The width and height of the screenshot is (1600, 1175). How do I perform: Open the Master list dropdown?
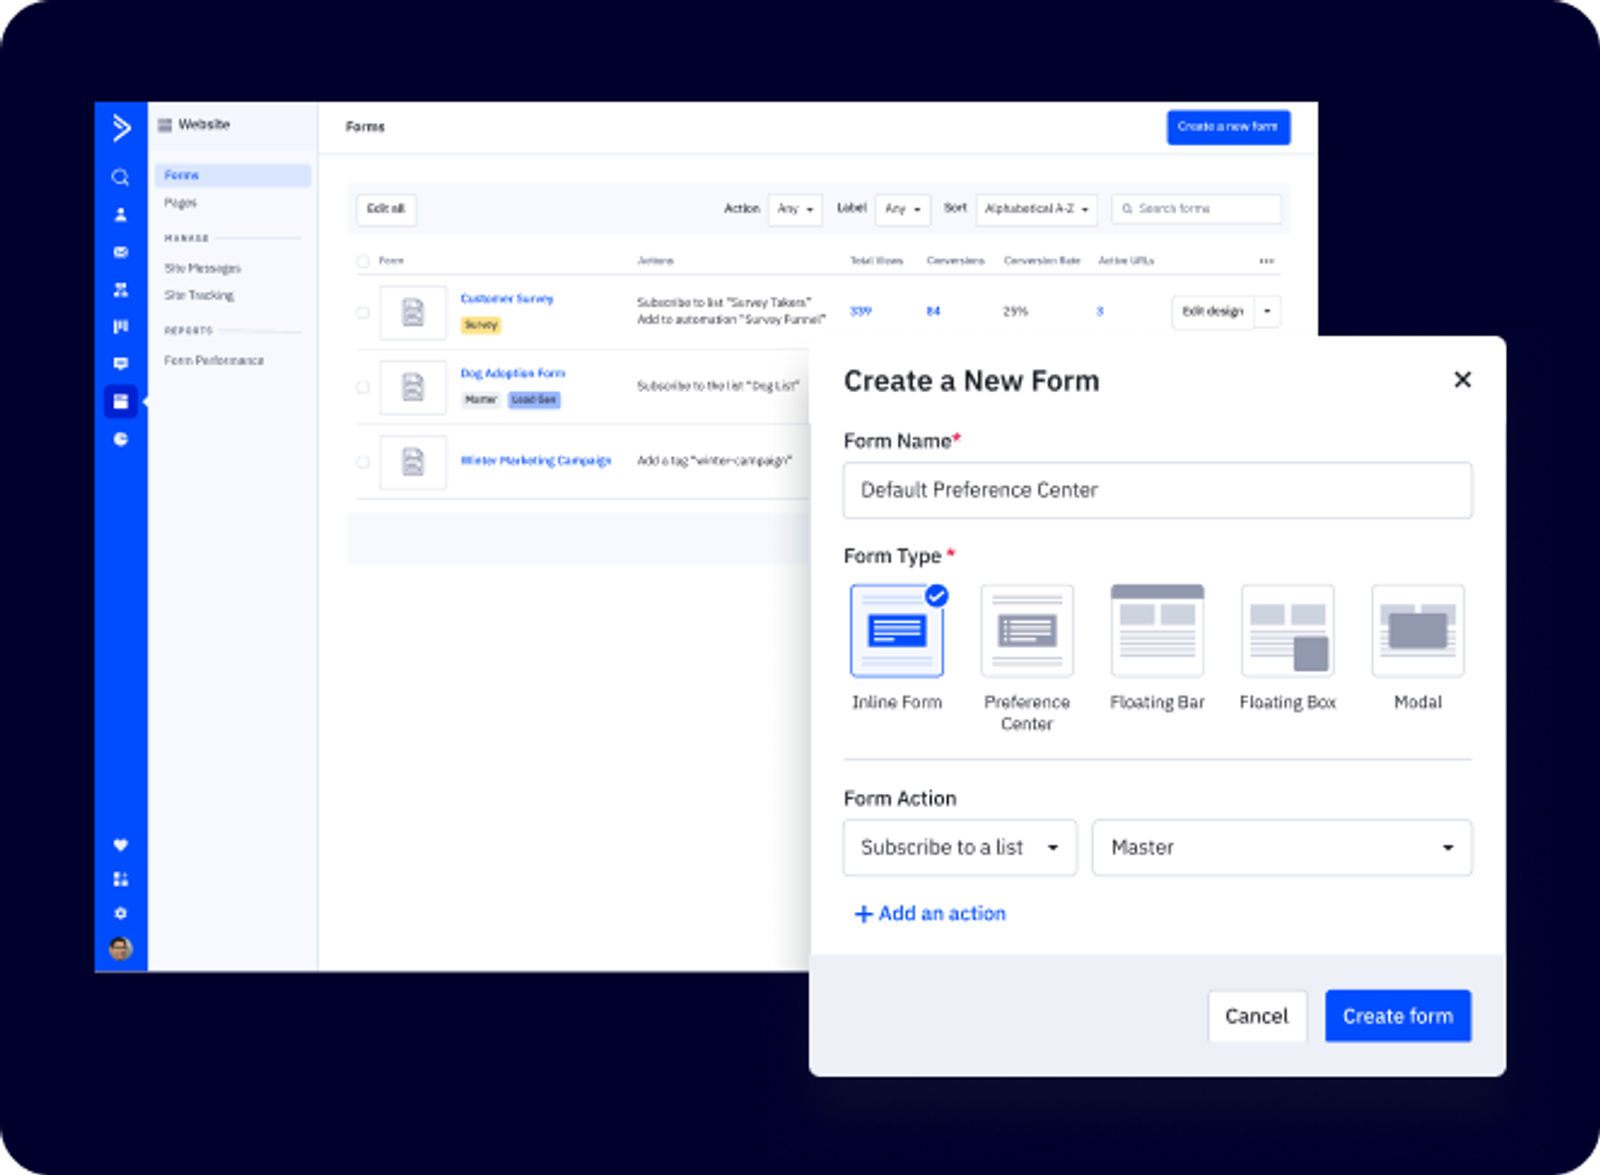pos(1281,848)
